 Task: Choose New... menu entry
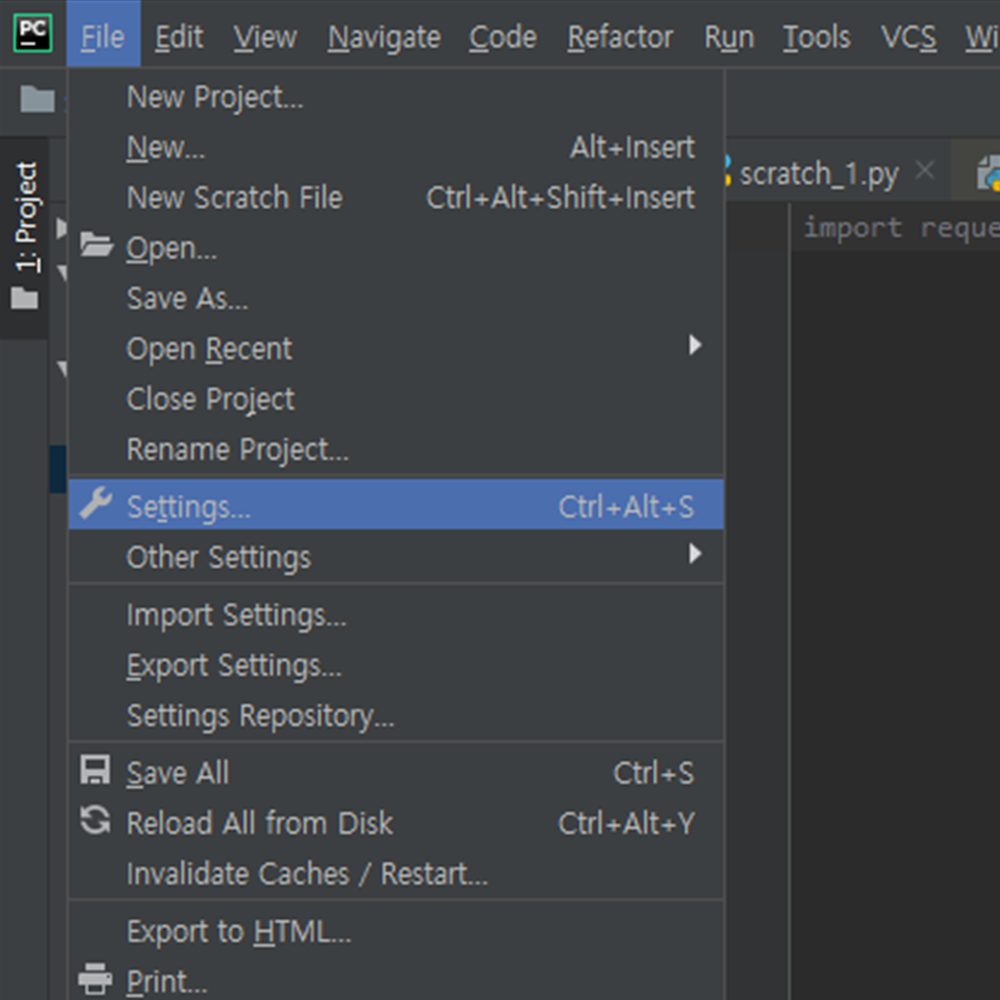point(396,147)
